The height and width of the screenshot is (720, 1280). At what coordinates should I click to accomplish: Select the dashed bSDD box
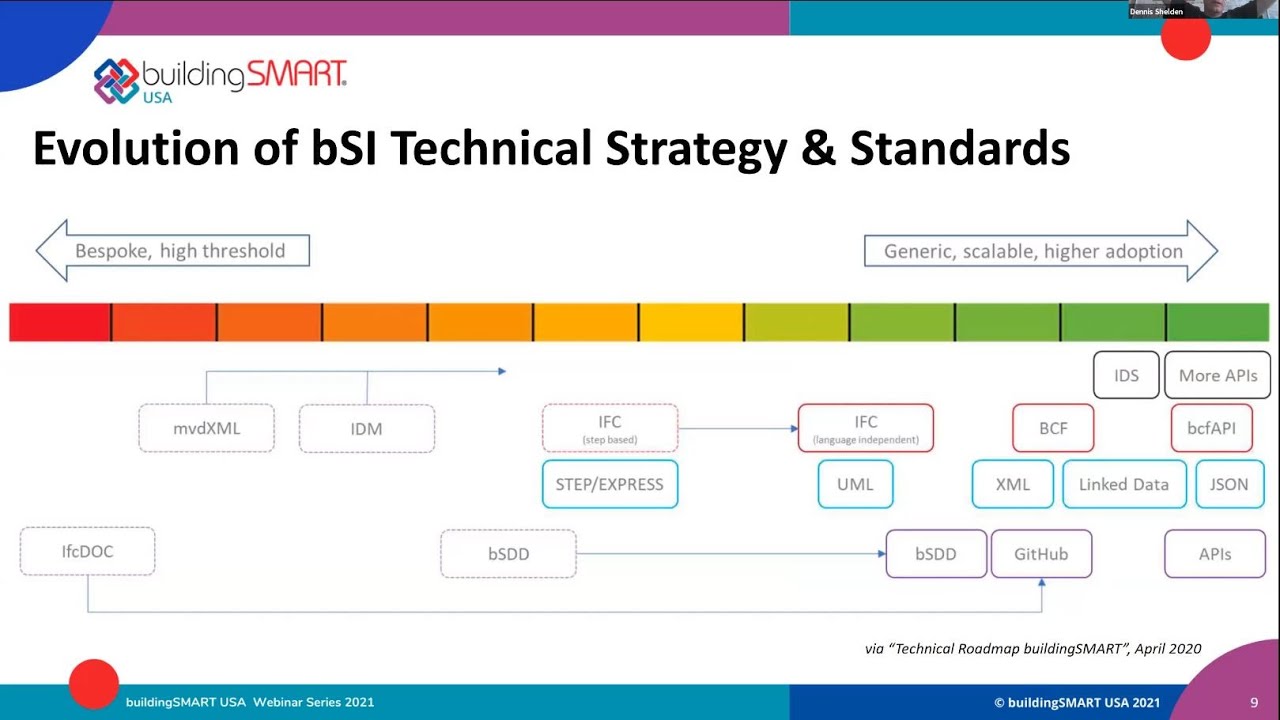tap(508, 554)
